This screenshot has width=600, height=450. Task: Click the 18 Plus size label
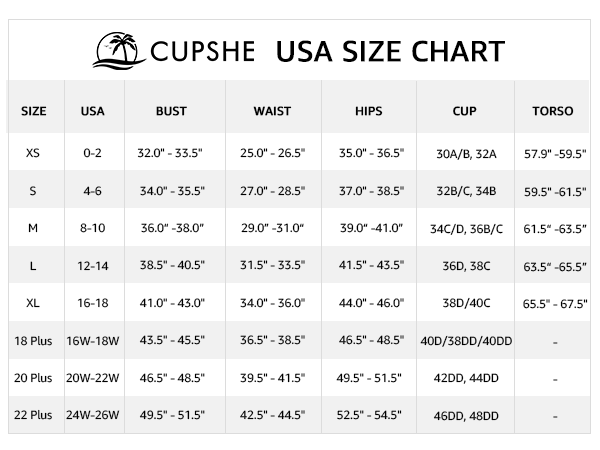33,341
